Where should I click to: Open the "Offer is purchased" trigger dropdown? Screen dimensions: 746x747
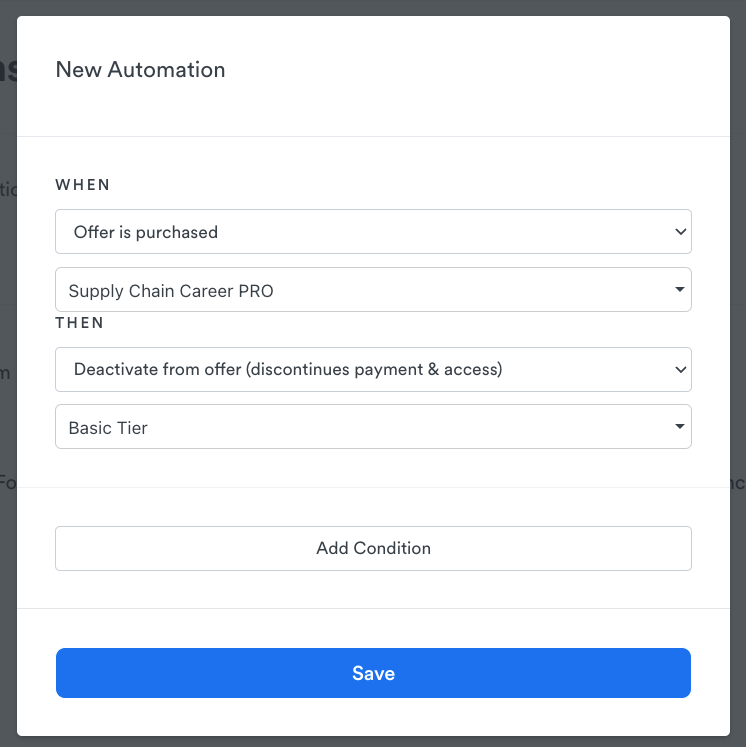372,232
